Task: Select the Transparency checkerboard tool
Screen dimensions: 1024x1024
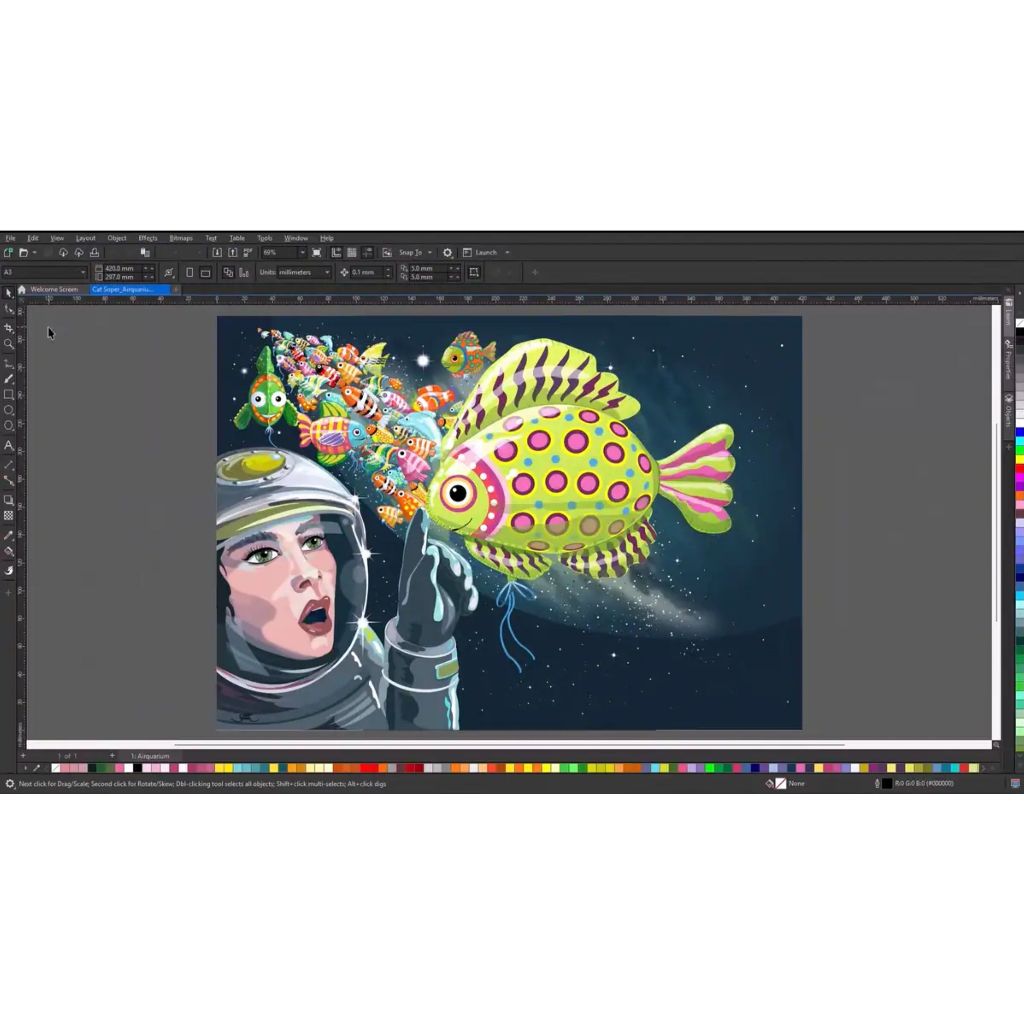Action: tap(9, 516)
